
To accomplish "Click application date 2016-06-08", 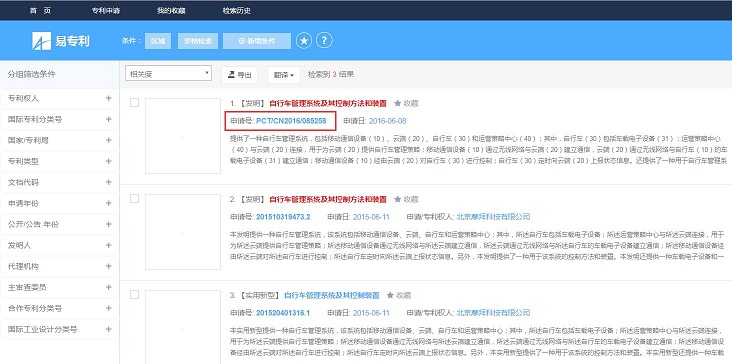I will pyautogui.click(x=387, y=121).
